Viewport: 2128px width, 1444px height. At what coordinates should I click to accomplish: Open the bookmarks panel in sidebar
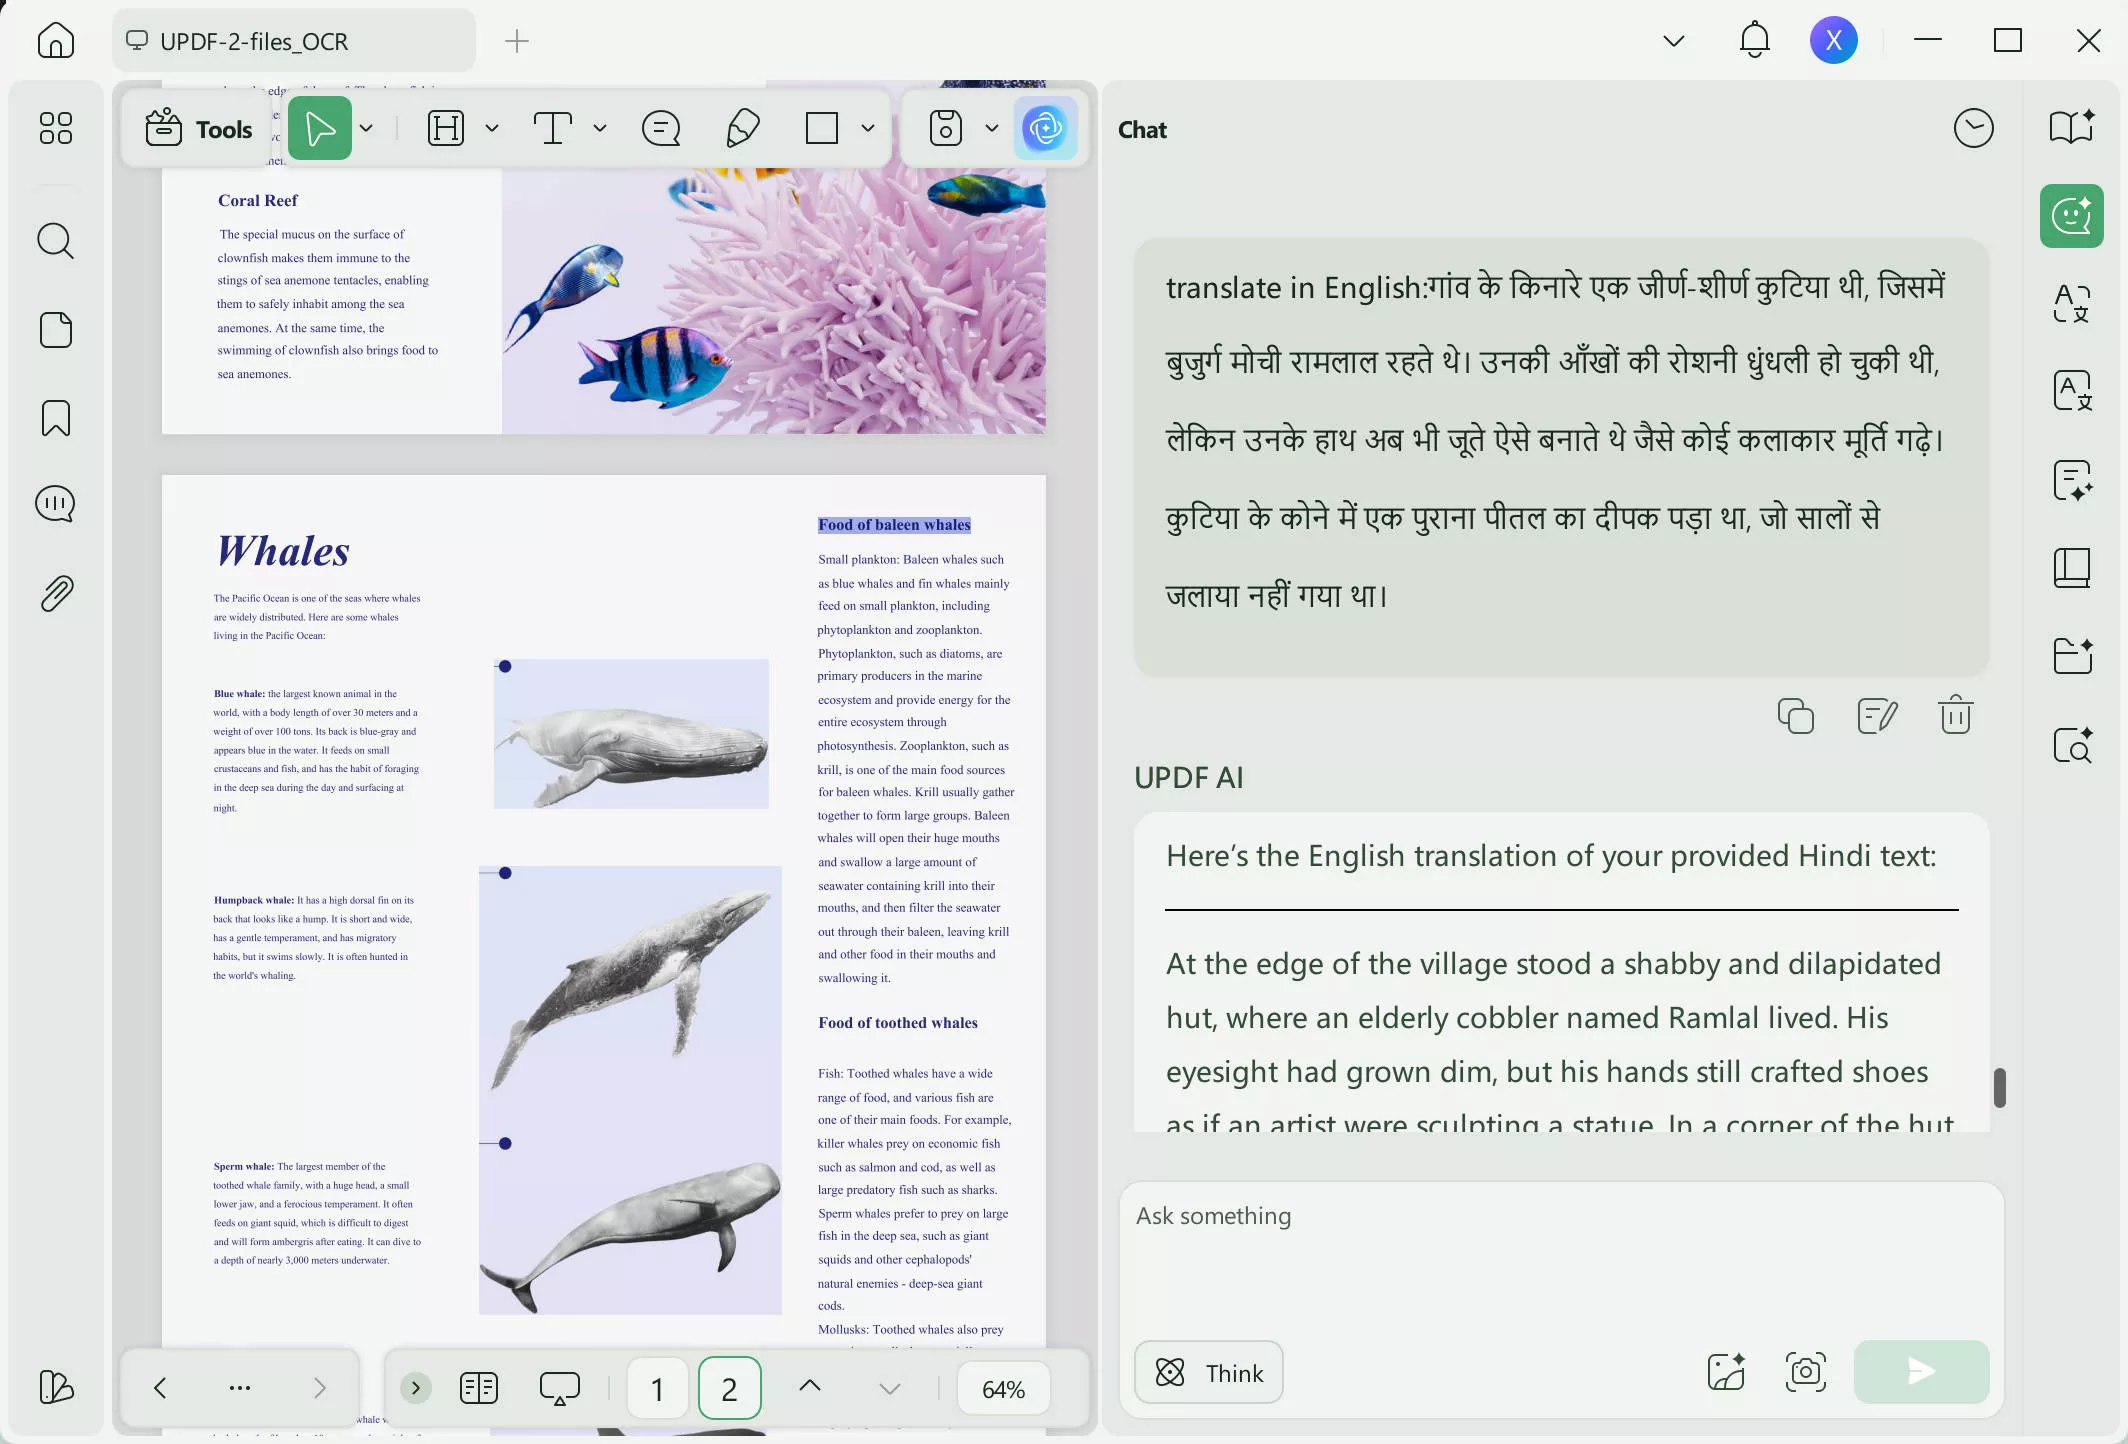56,418
